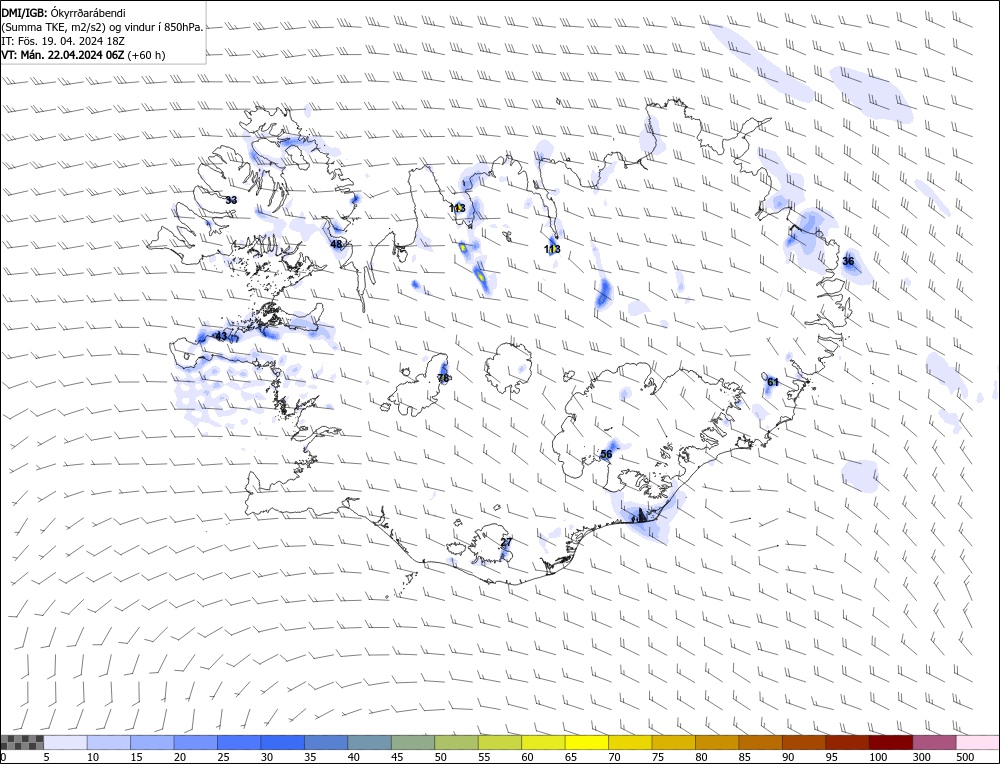Pick the legend swatch between 20 and 25
The height and width of the screenshot is (764, 1000).
coord(196,742)
